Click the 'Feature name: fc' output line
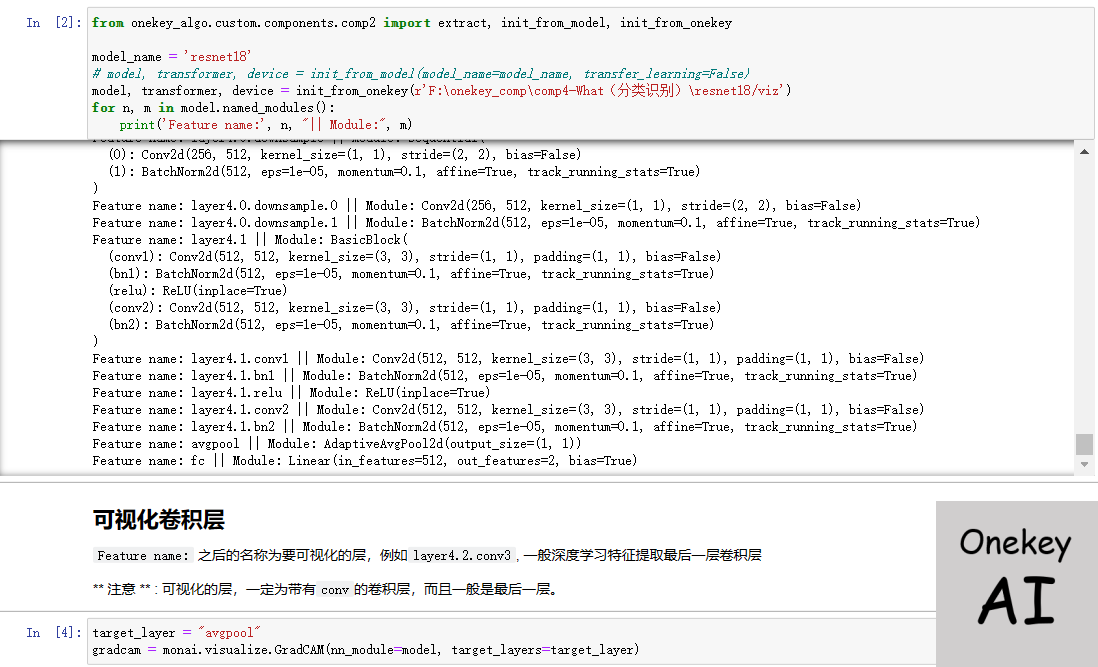 (x=364, y=461)
